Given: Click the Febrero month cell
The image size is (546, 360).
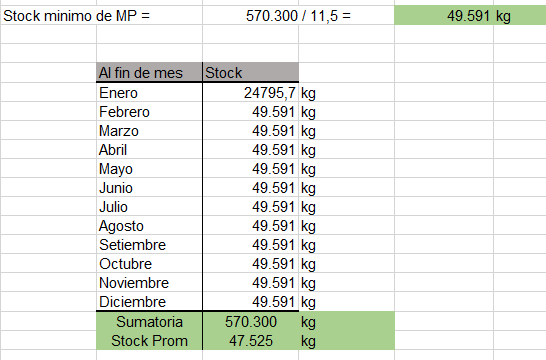Looking at the screenshot, I should pos(149,111).
